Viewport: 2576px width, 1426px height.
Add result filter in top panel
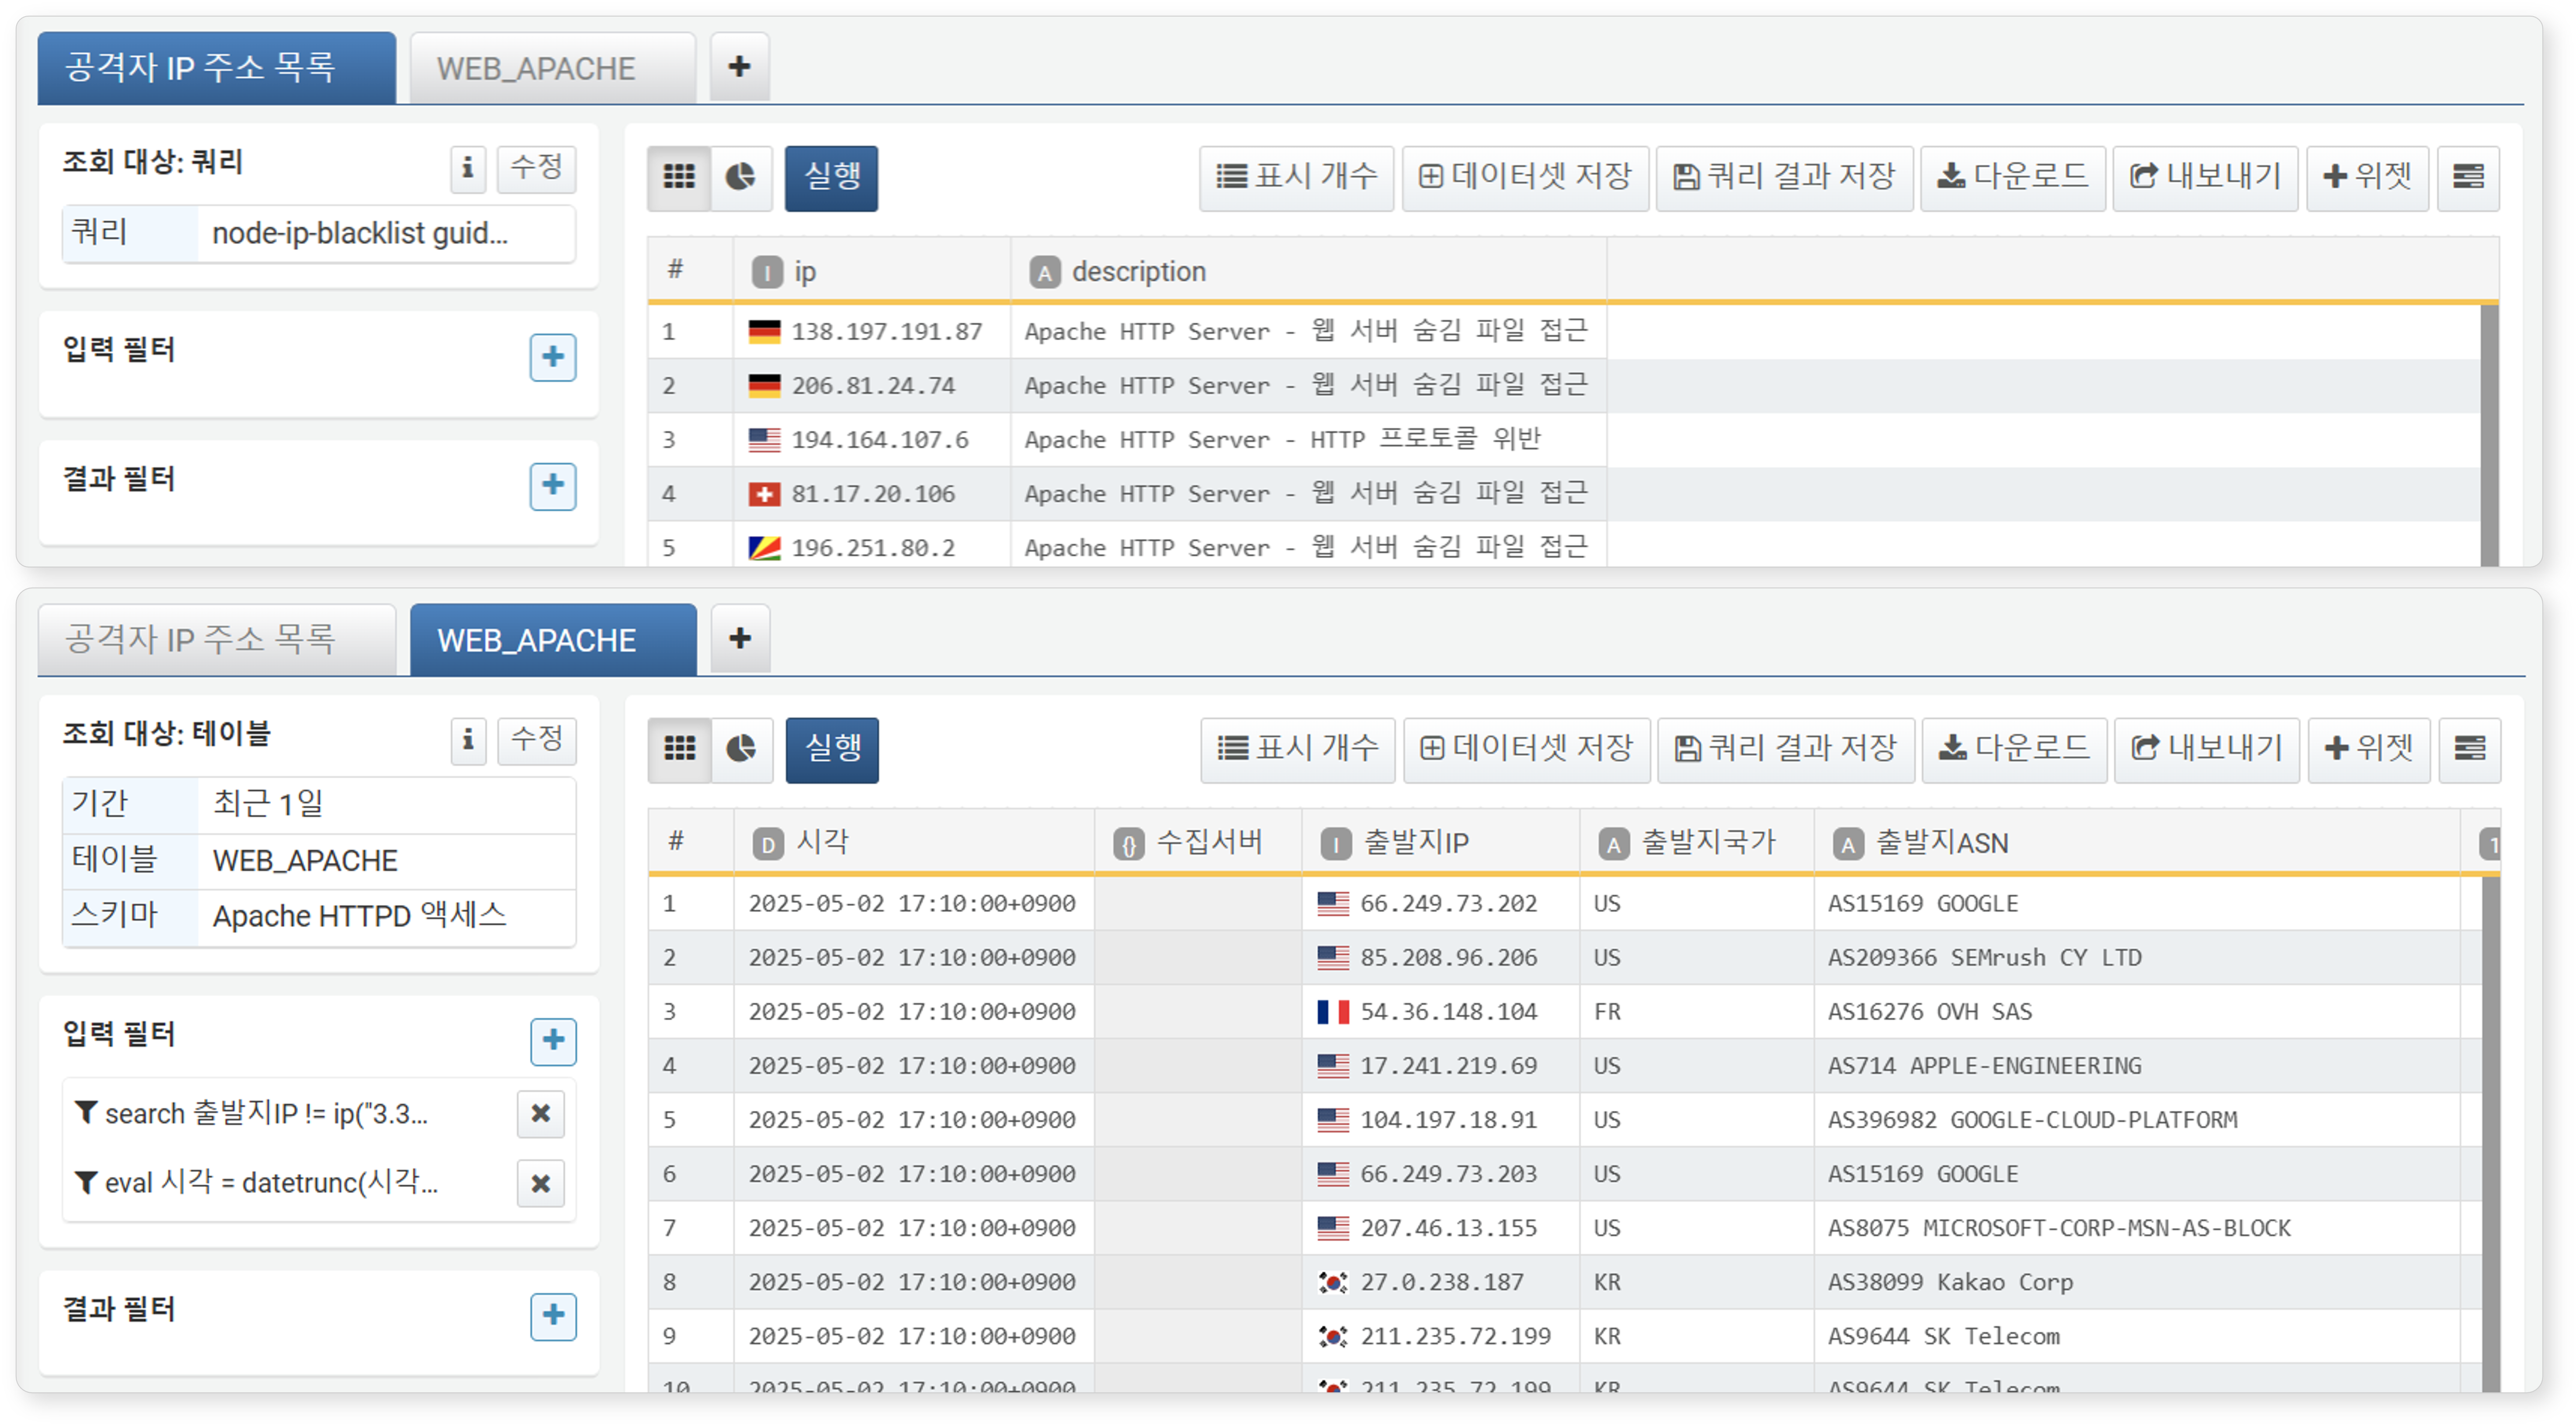[x=553, y=486]
